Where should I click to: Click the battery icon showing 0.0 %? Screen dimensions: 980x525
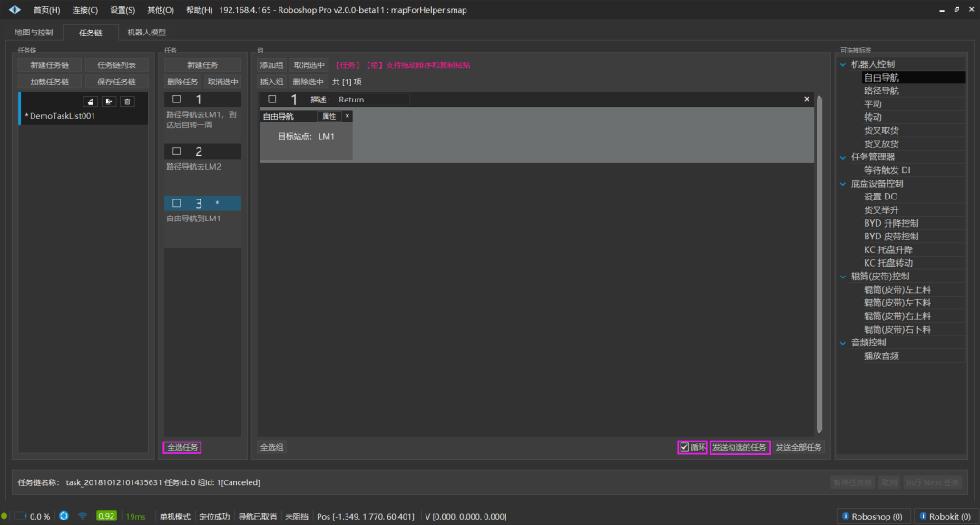point(20,516)
